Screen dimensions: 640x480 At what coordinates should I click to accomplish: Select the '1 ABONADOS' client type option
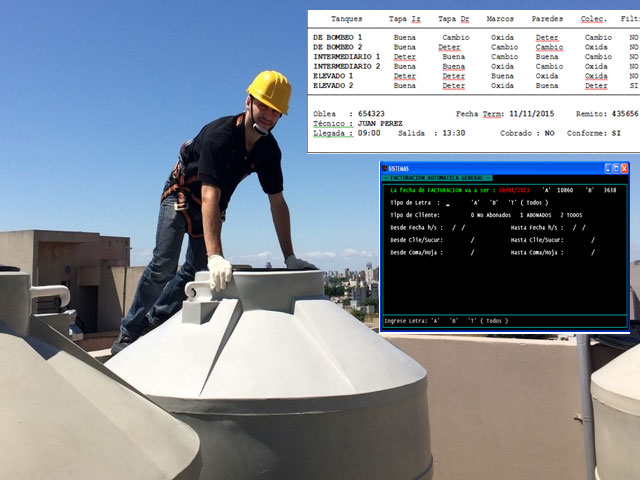(536, 215)
